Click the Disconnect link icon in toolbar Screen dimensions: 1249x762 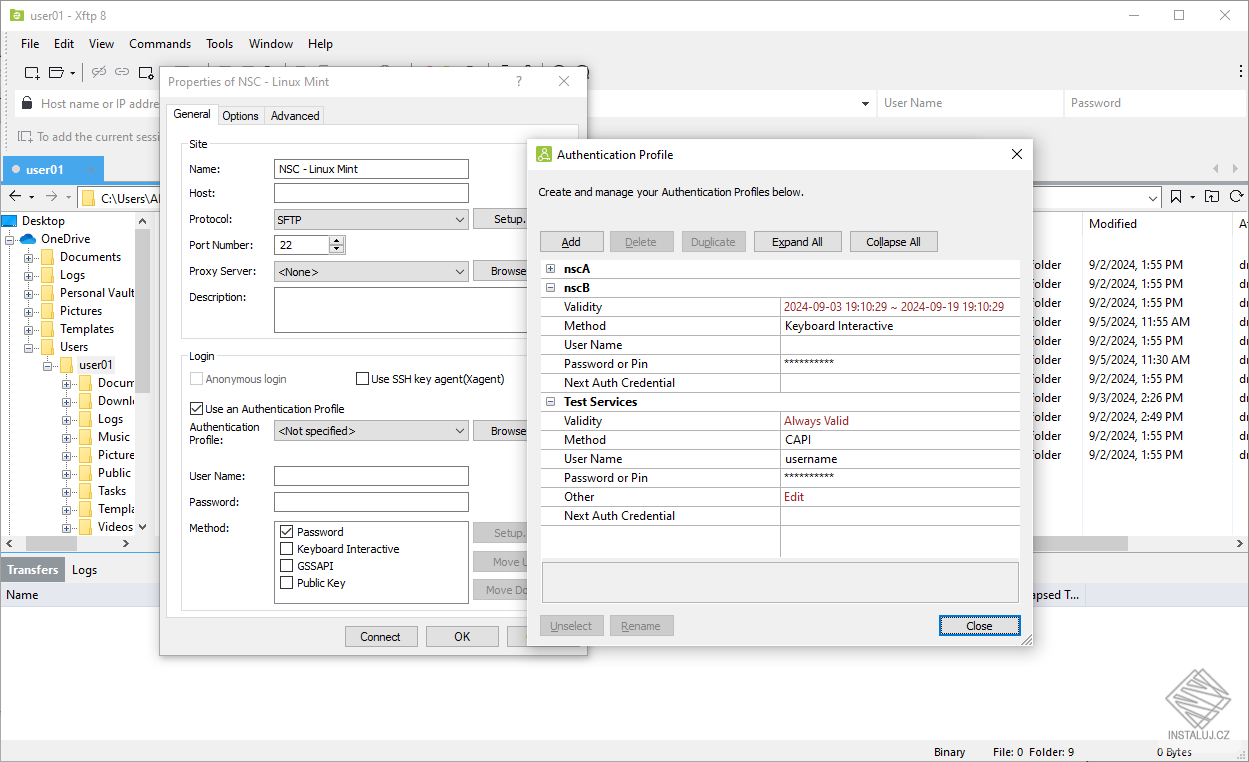[99, 72]
